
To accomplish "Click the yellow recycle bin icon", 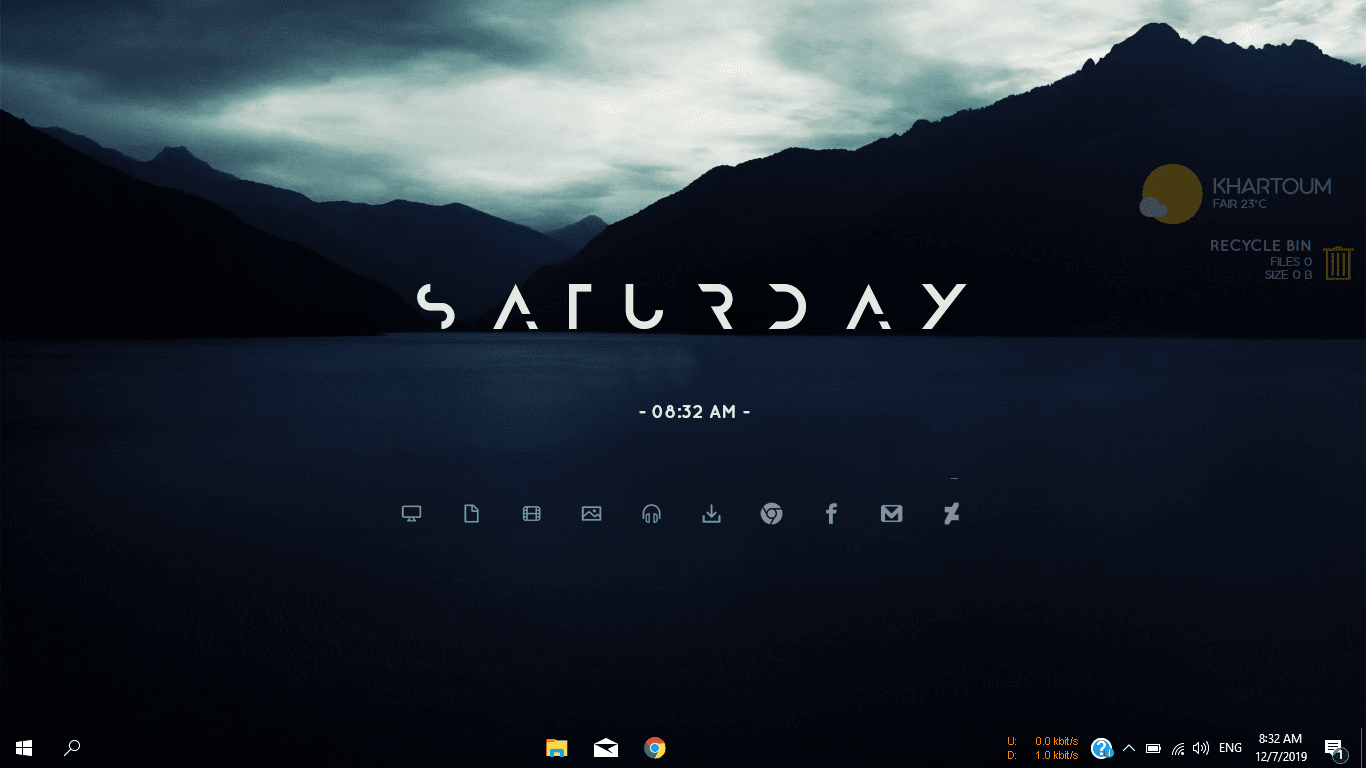I will point(1338,263).
